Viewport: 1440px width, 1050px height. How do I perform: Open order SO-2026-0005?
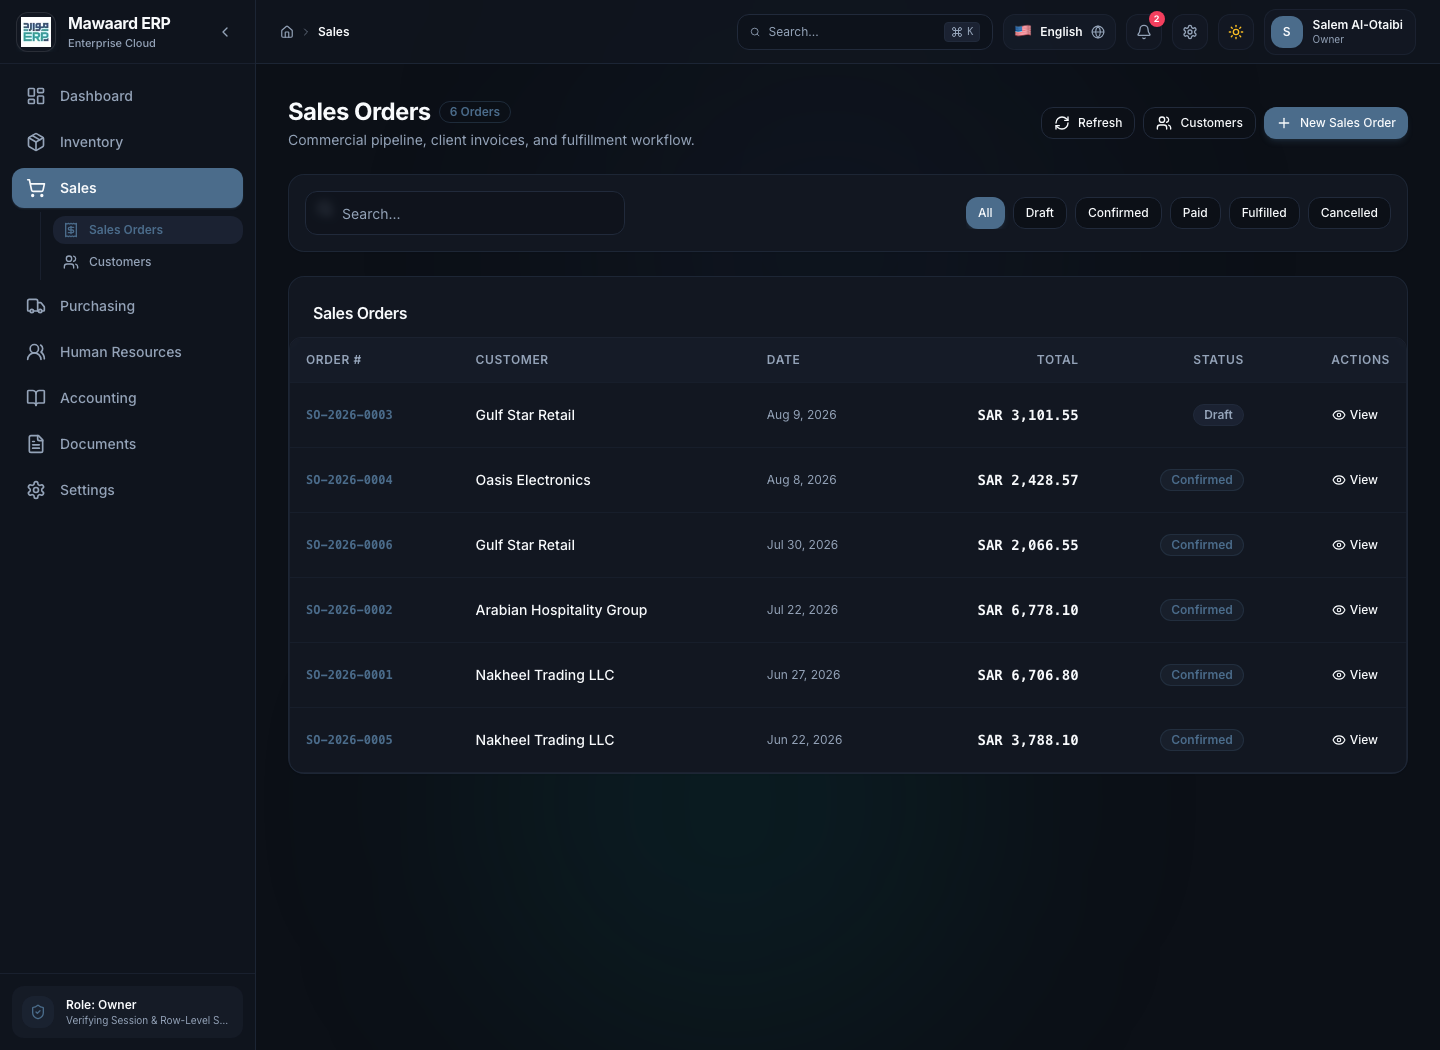point(349,740)
